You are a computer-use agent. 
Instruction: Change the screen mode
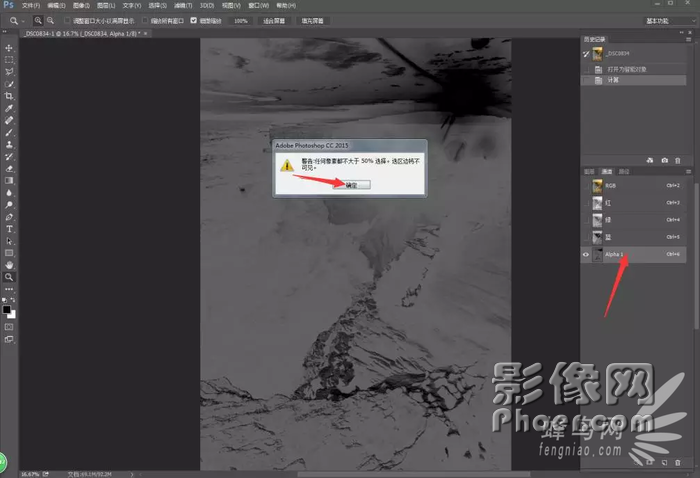[8, 339]
